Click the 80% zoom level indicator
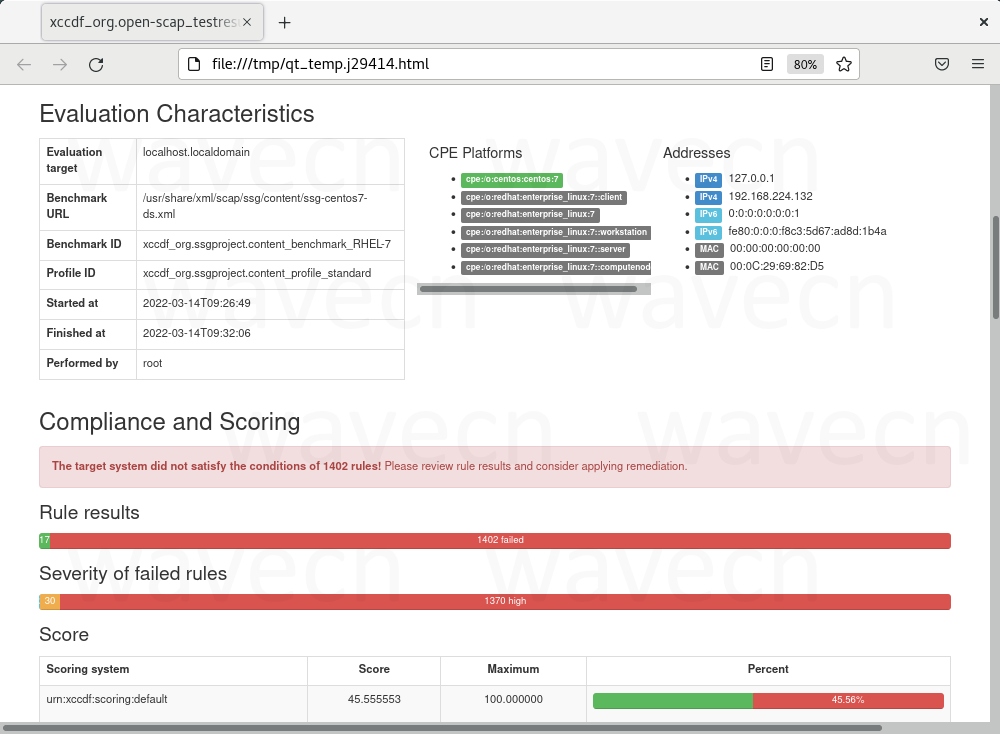 (x=805, y=64)
